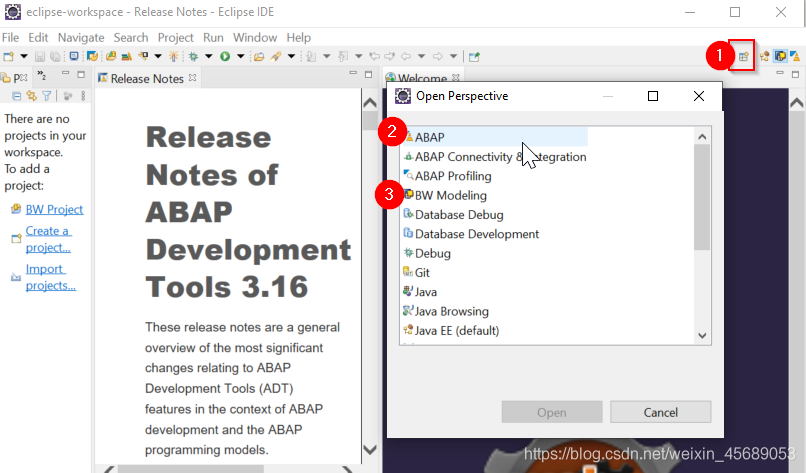
Task: Minimize the Project Explorer view
Action: tap(65, 74)
